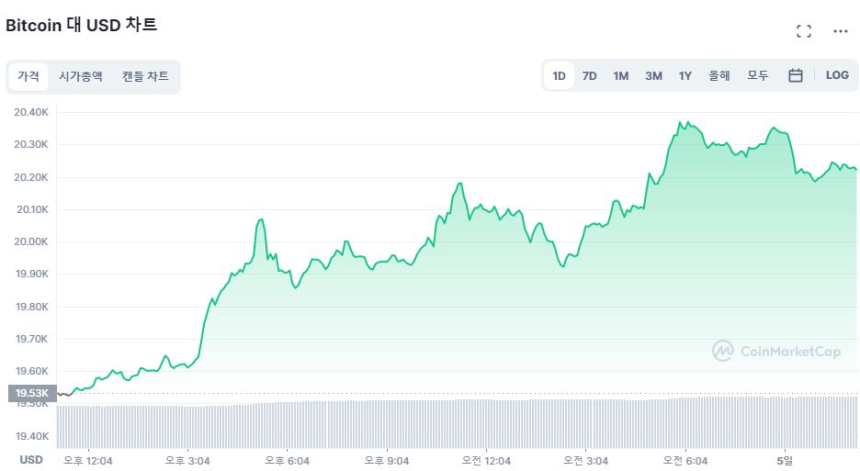
Task: Toggle the LOG scale button
Action: click(837, 76)
